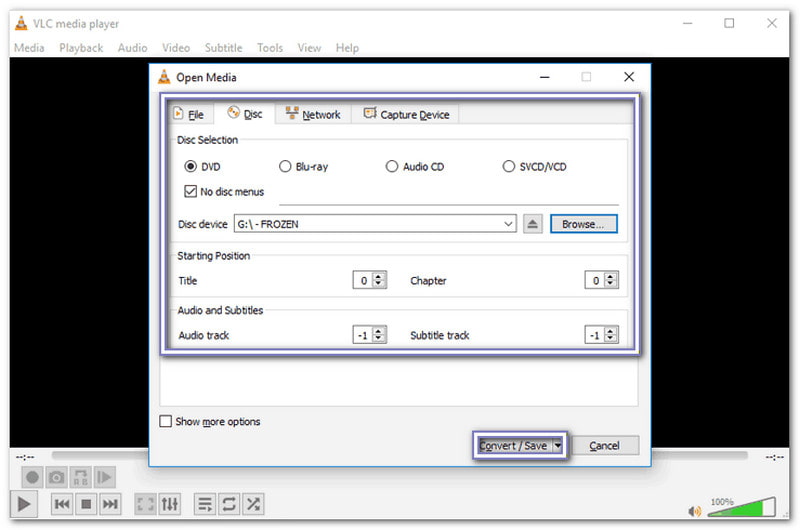Click the Browse... button

pyautogui.click(x=583, y=224)
